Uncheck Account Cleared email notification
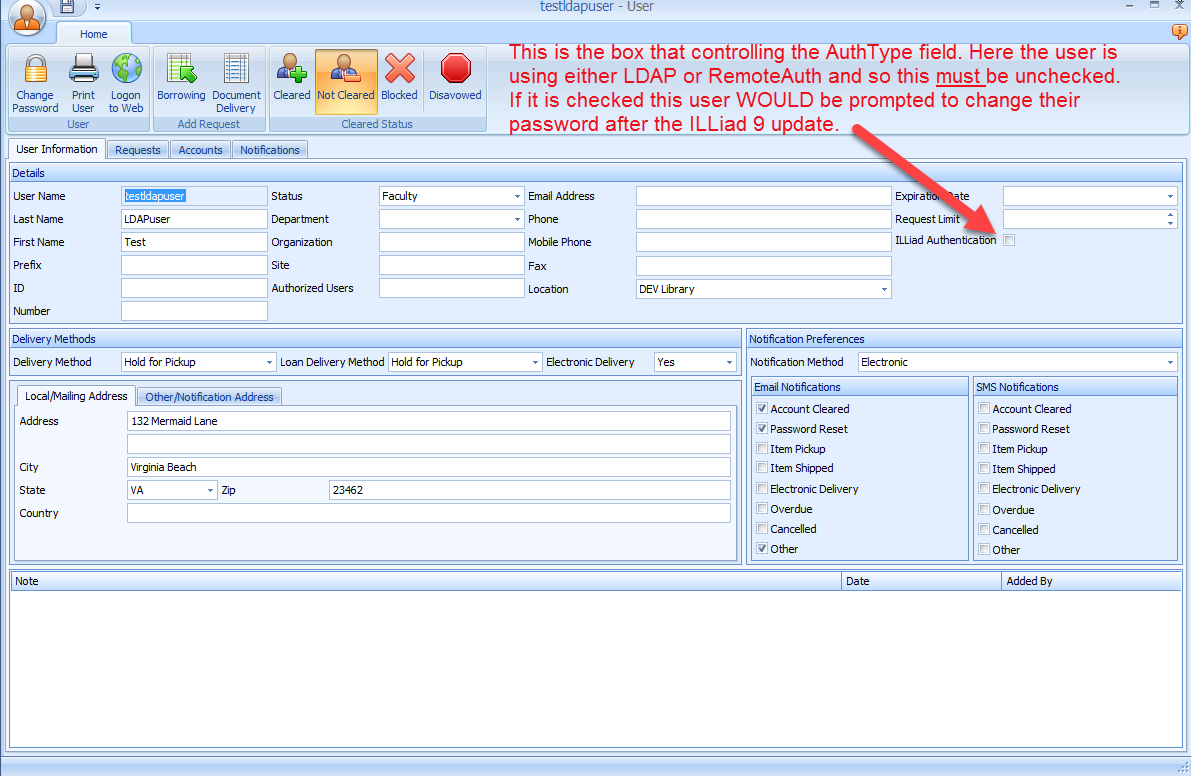1191x776 pixels. point(762,409)
